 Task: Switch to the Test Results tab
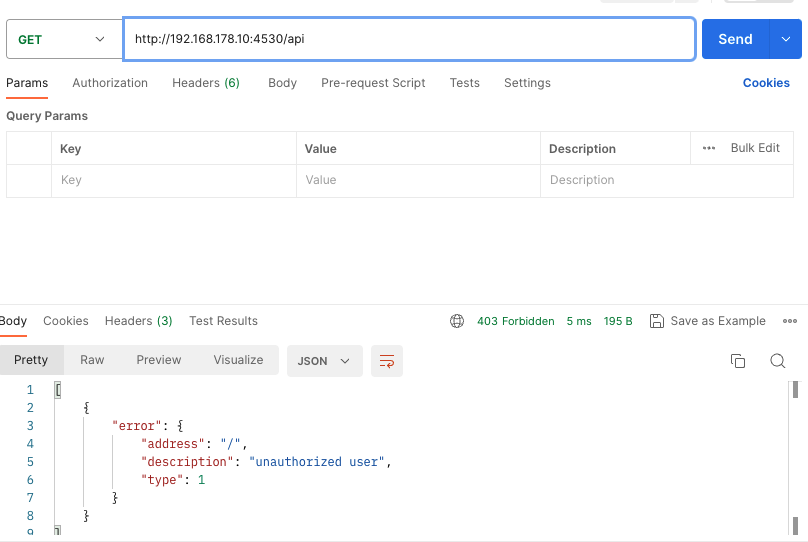point(223,321)
